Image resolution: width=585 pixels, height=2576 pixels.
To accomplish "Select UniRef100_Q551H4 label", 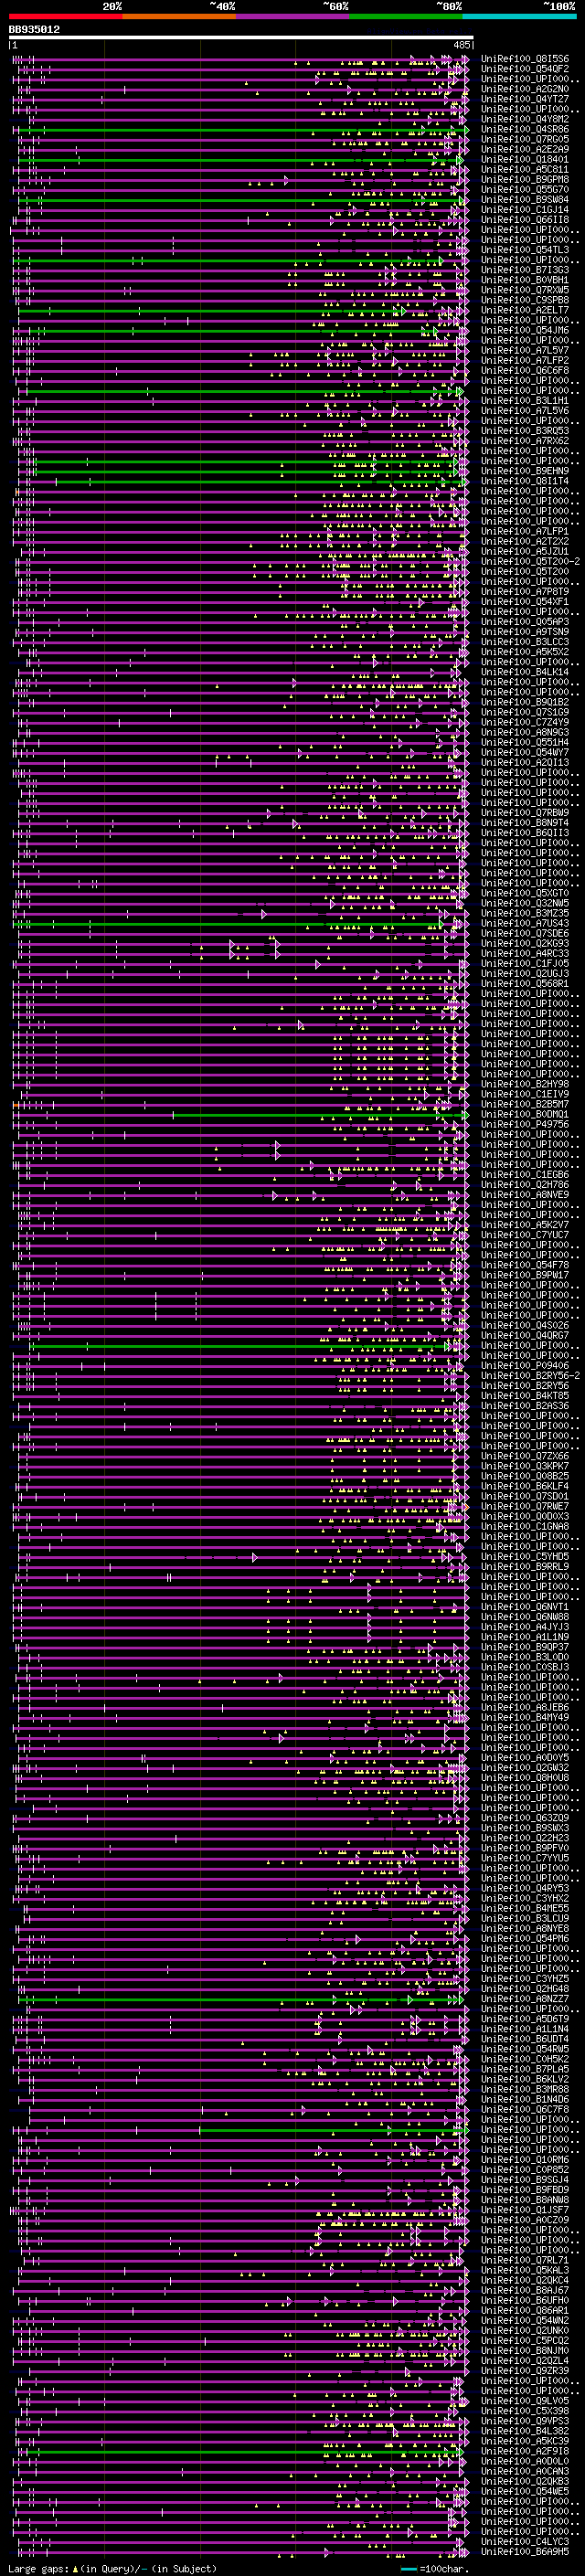I will [x=525, y=743].
